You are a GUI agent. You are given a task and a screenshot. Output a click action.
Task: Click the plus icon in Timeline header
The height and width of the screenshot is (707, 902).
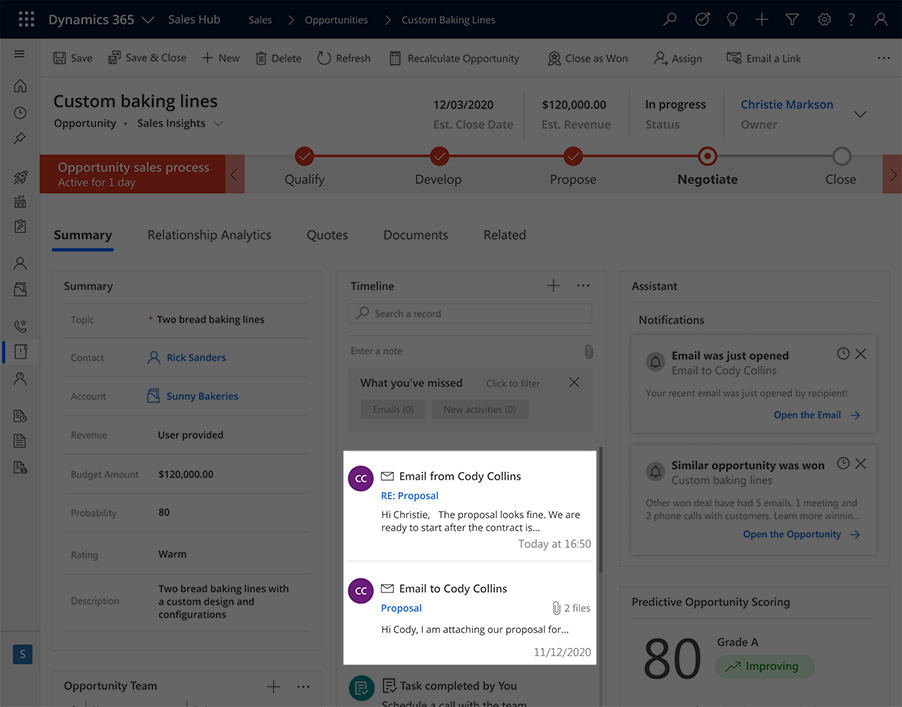coord(553,285)
